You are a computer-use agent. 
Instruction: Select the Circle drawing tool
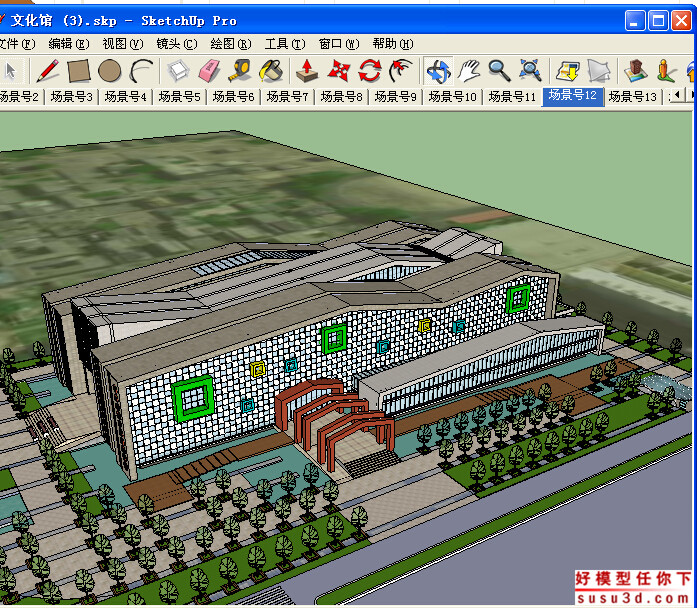(x=109, y=71)
